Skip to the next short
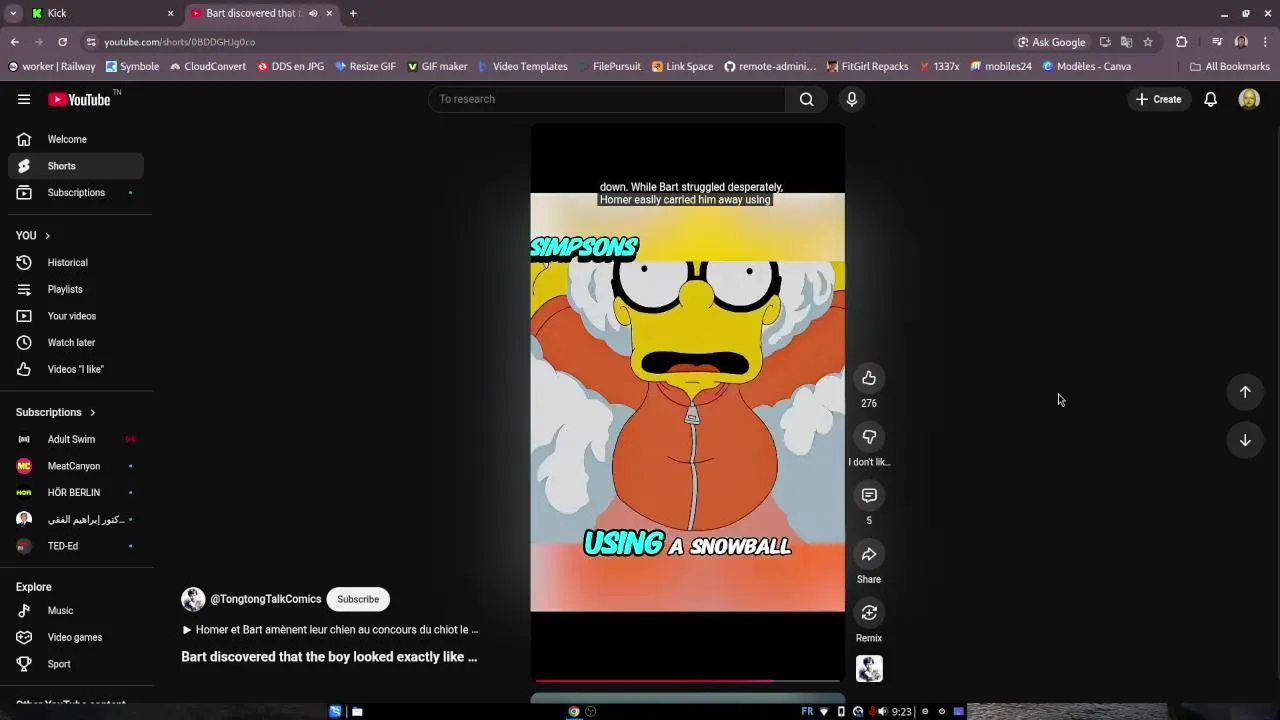The height and width of the screenshot is (720, 1280). (1245, 440)
